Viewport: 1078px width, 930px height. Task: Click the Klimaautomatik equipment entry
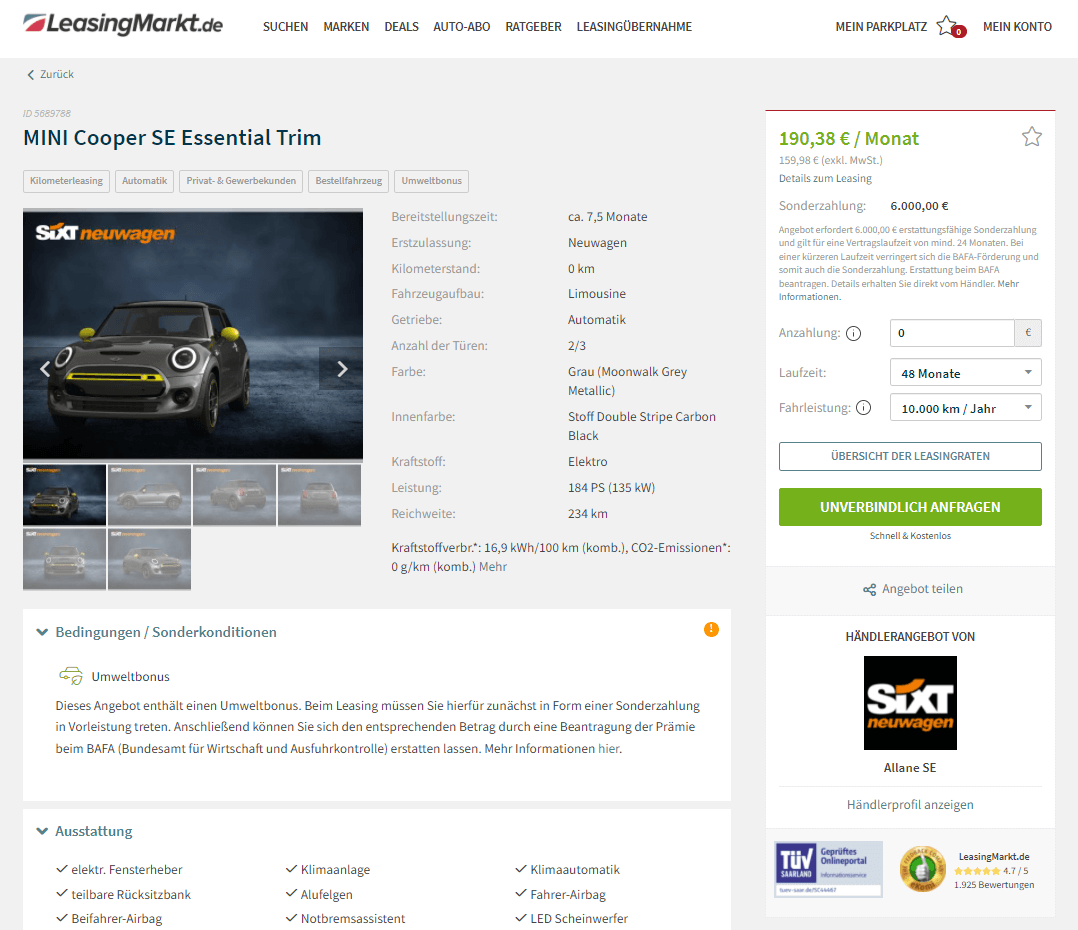tap(575, 870)
